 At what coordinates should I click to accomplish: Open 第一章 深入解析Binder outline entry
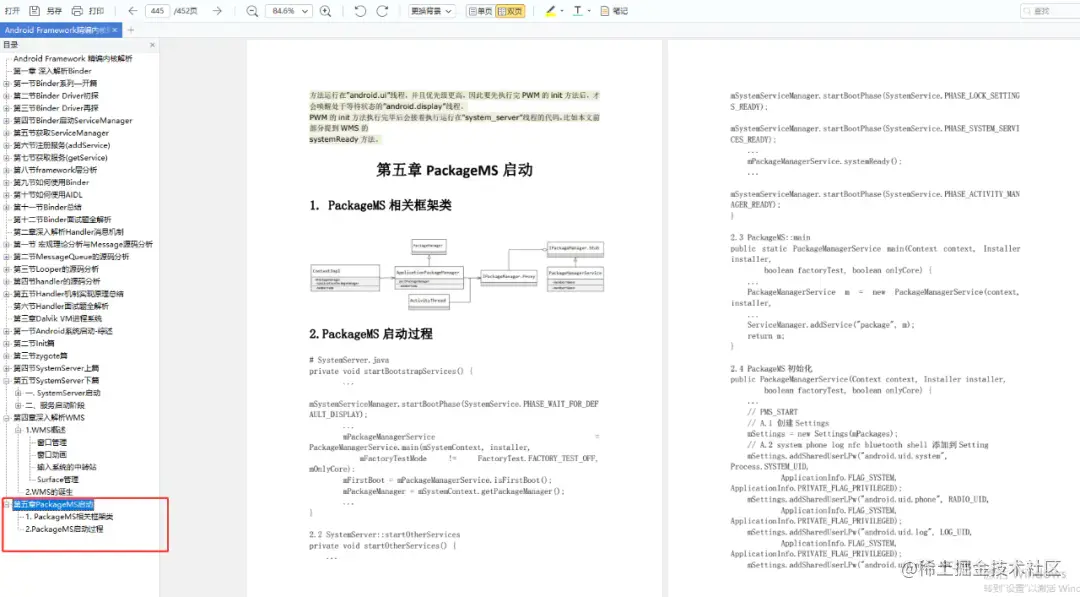pyautogui.click(x=52, y=71)
